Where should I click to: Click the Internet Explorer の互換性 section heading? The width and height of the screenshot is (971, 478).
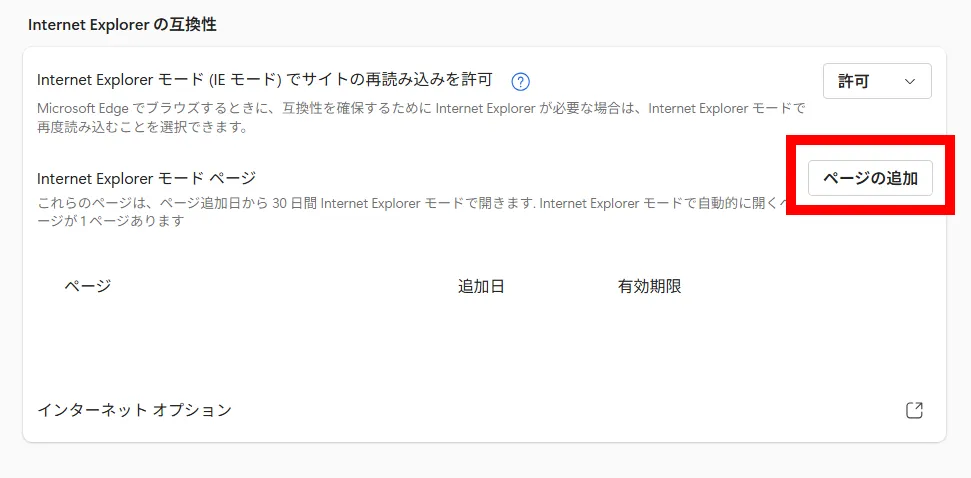[122, 25]
